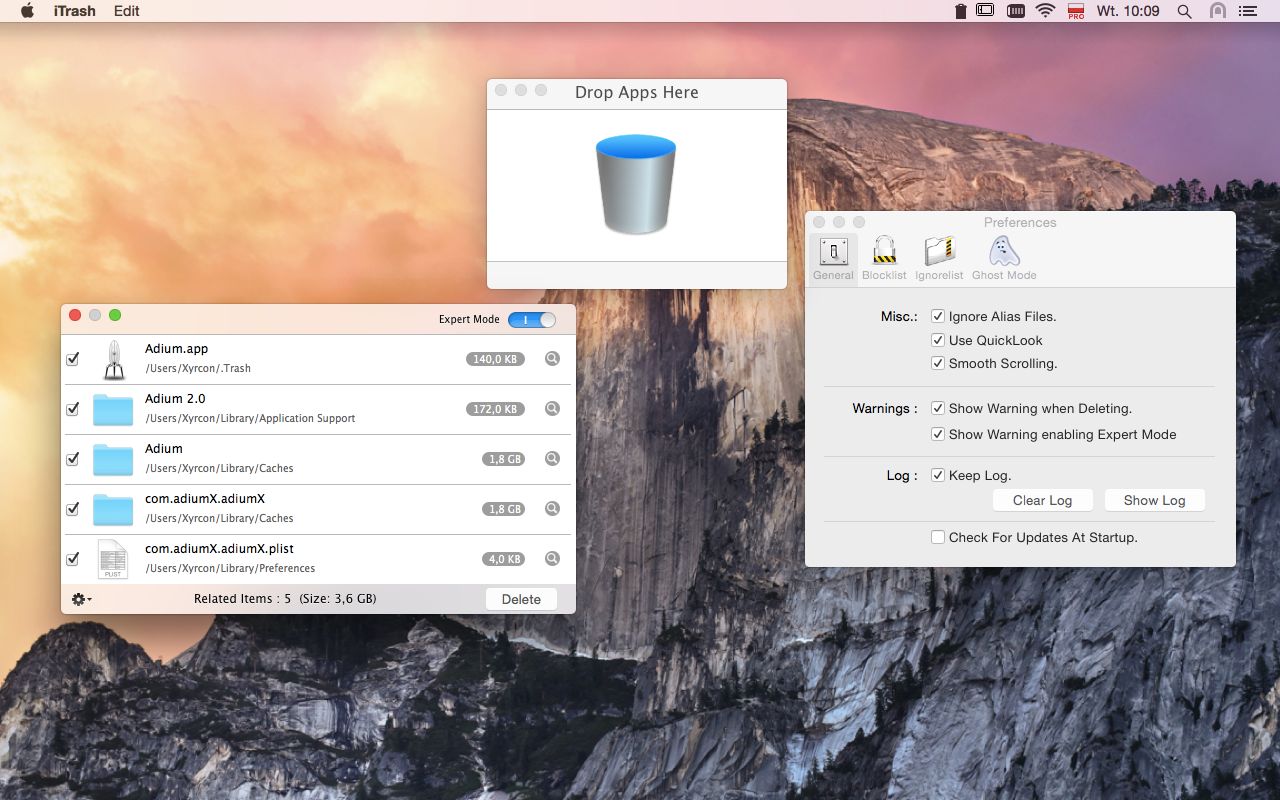Reveal Adium.app with magnifier icon
1280x800 pixels.
click(552, 359)
